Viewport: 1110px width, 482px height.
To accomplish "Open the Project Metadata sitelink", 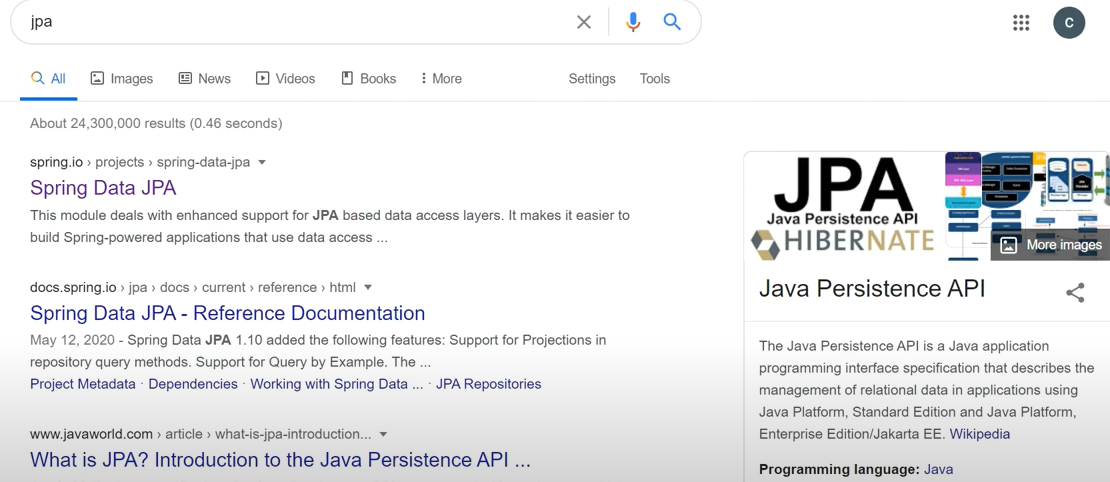I will pyautogui.click(x=83, y=384).
